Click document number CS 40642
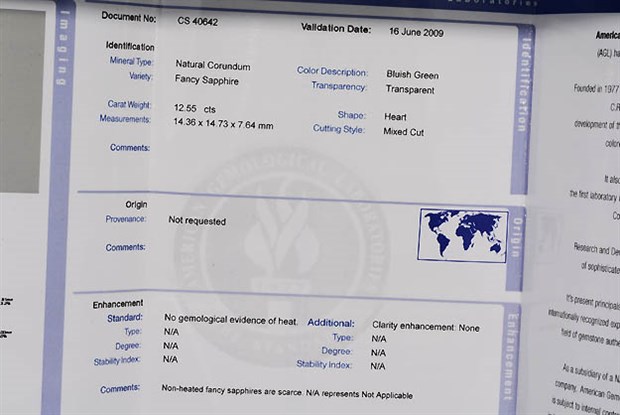Screen dimensions: 620x415 point(198,21)
